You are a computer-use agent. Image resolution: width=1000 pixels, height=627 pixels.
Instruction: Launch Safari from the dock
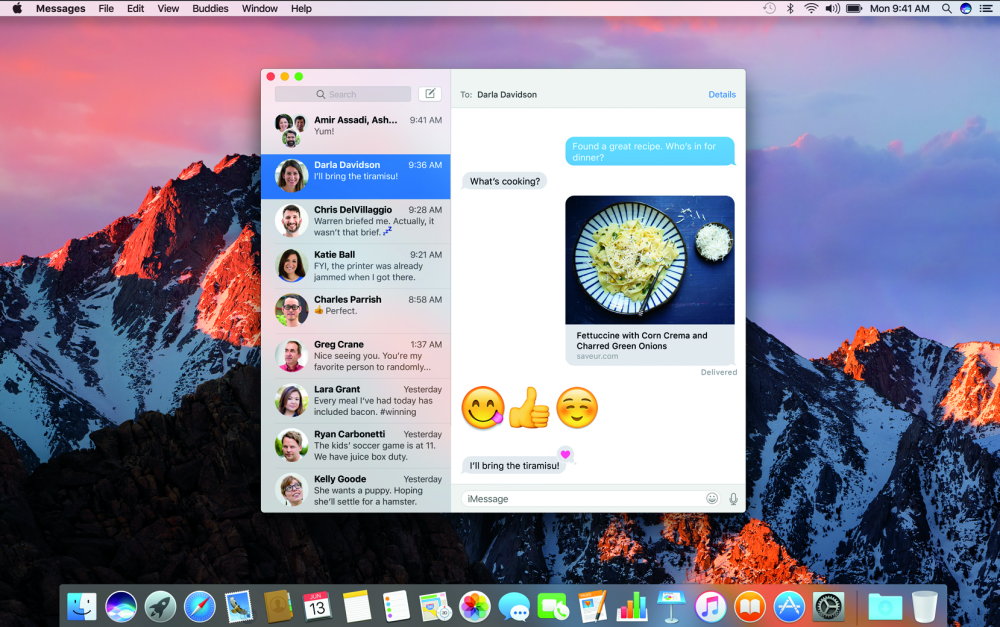200,606
